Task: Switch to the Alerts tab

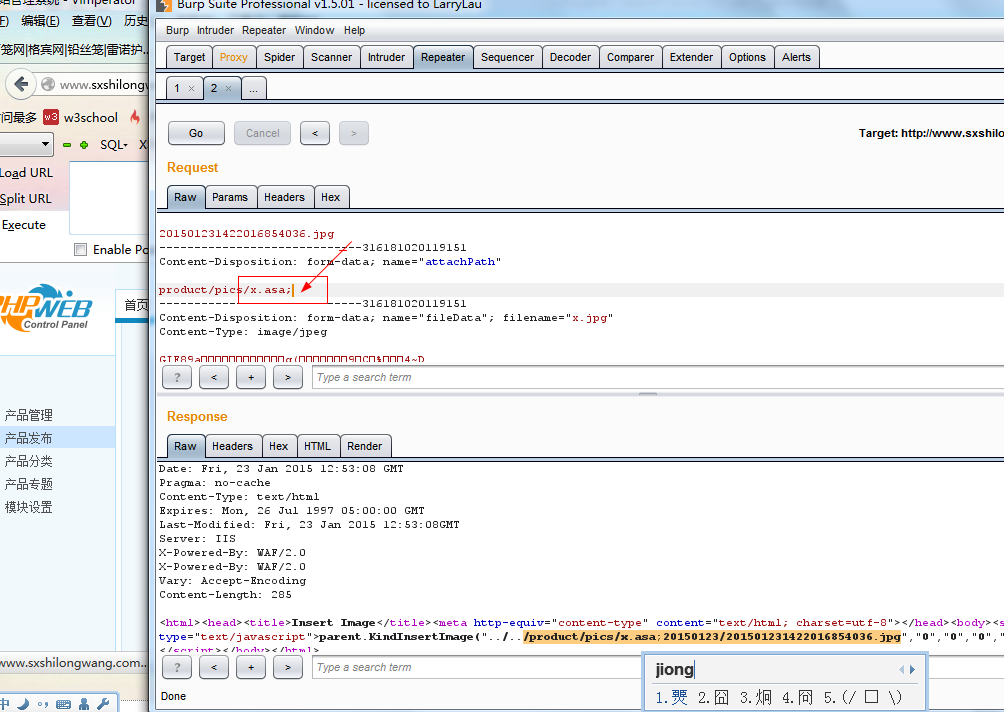Action: [x=797, y=57]
